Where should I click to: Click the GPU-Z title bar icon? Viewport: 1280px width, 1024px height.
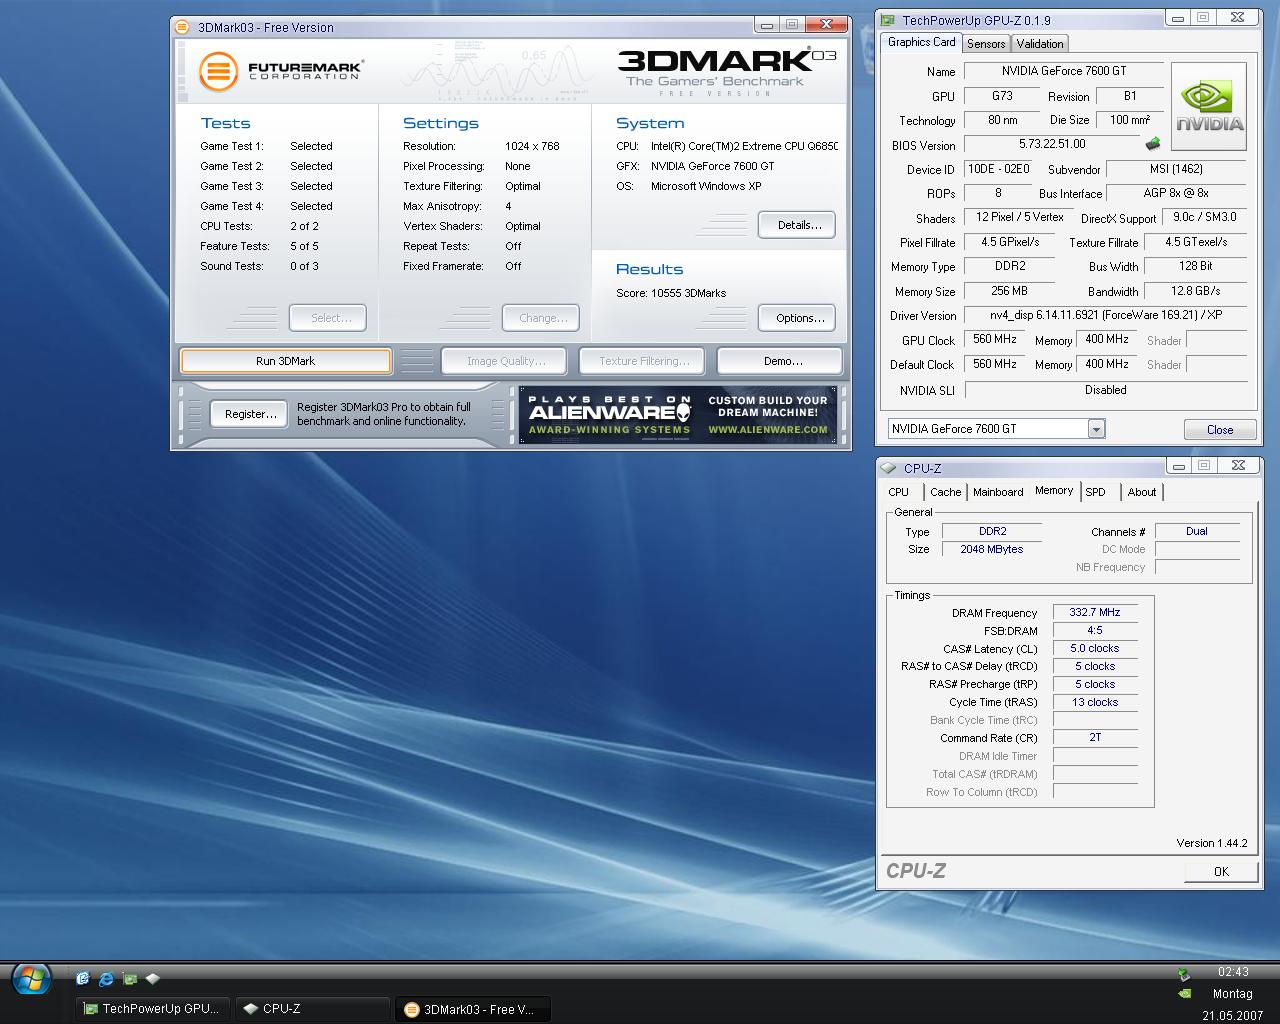[888, 19]
